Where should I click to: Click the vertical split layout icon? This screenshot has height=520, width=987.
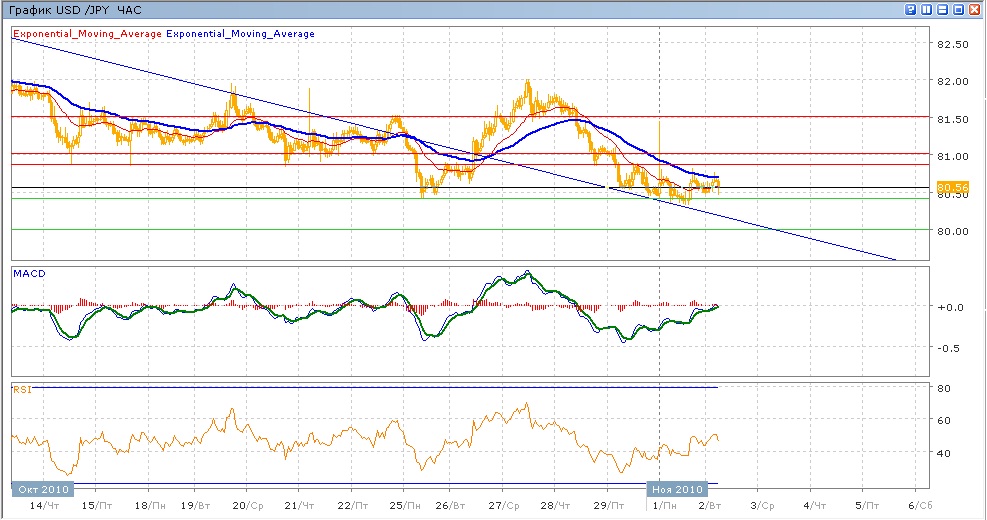coord(927,9)
